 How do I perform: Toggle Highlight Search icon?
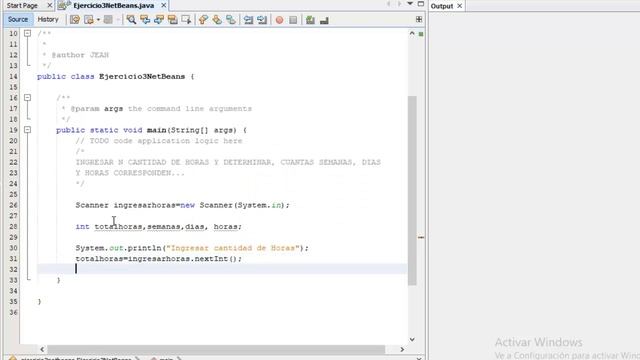[172, 20]
